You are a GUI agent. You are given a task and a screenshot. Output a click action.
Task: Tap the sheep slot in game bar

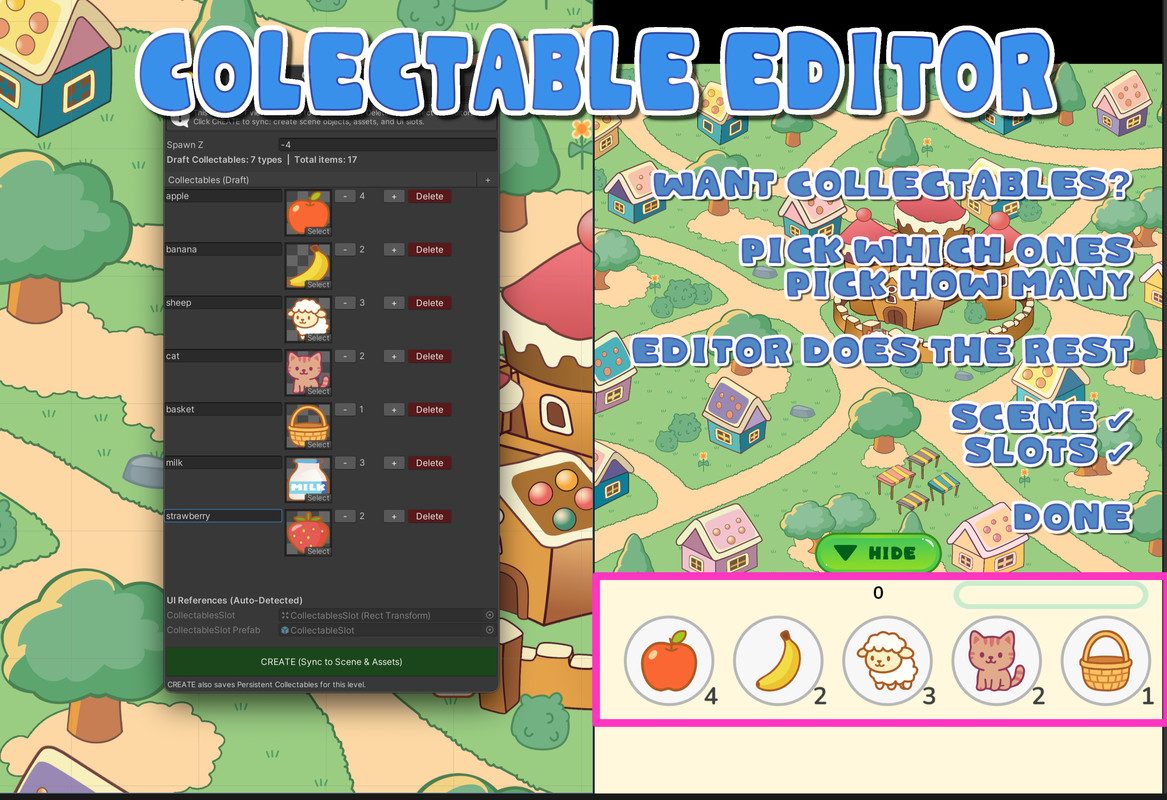(x=887, y=661)
